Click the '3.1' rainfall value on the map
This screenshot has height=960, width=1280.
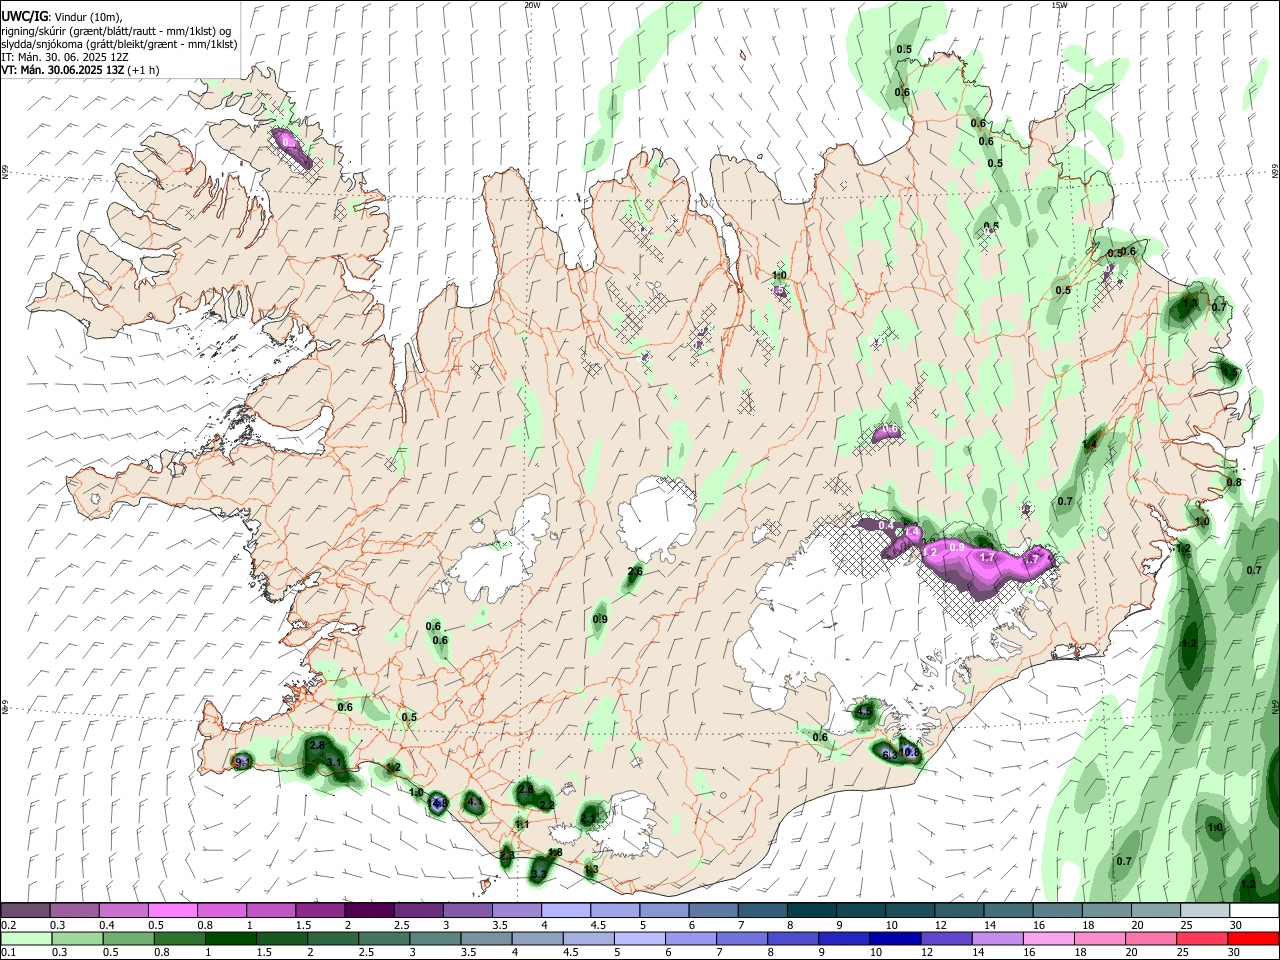(335, 762)
